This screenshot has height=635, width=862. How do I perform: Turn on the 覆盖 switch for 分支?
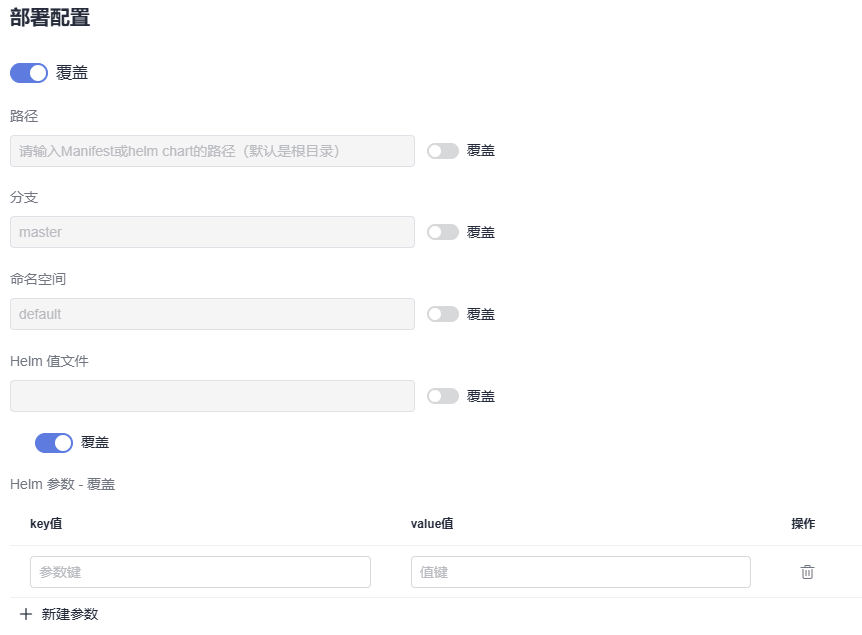443,232
